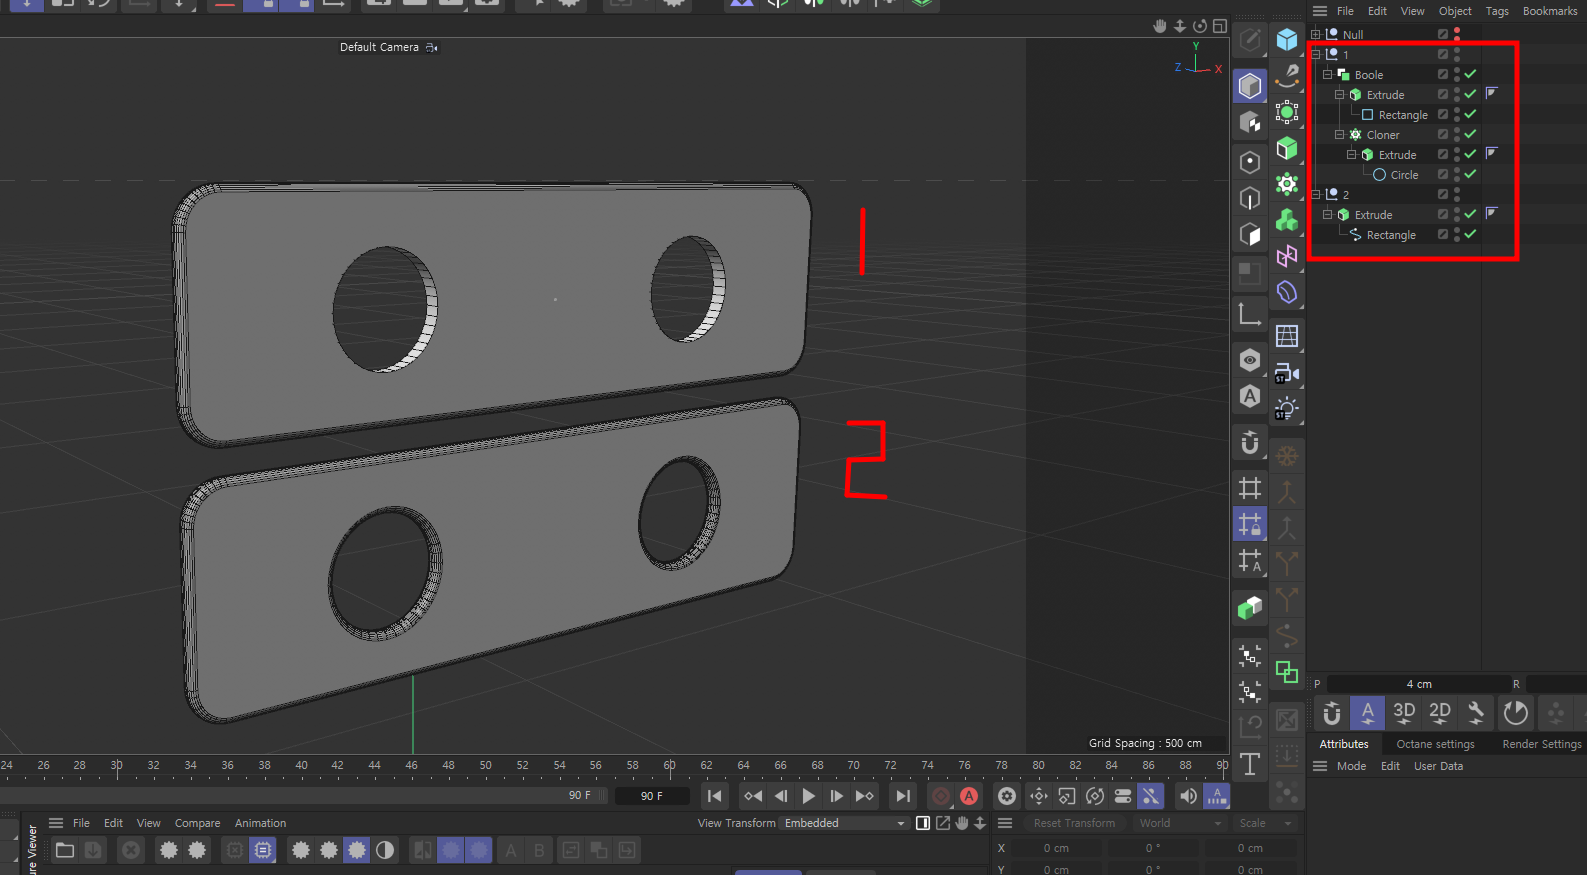Toggle Position keyframe recording icon

click(1039, 796)
